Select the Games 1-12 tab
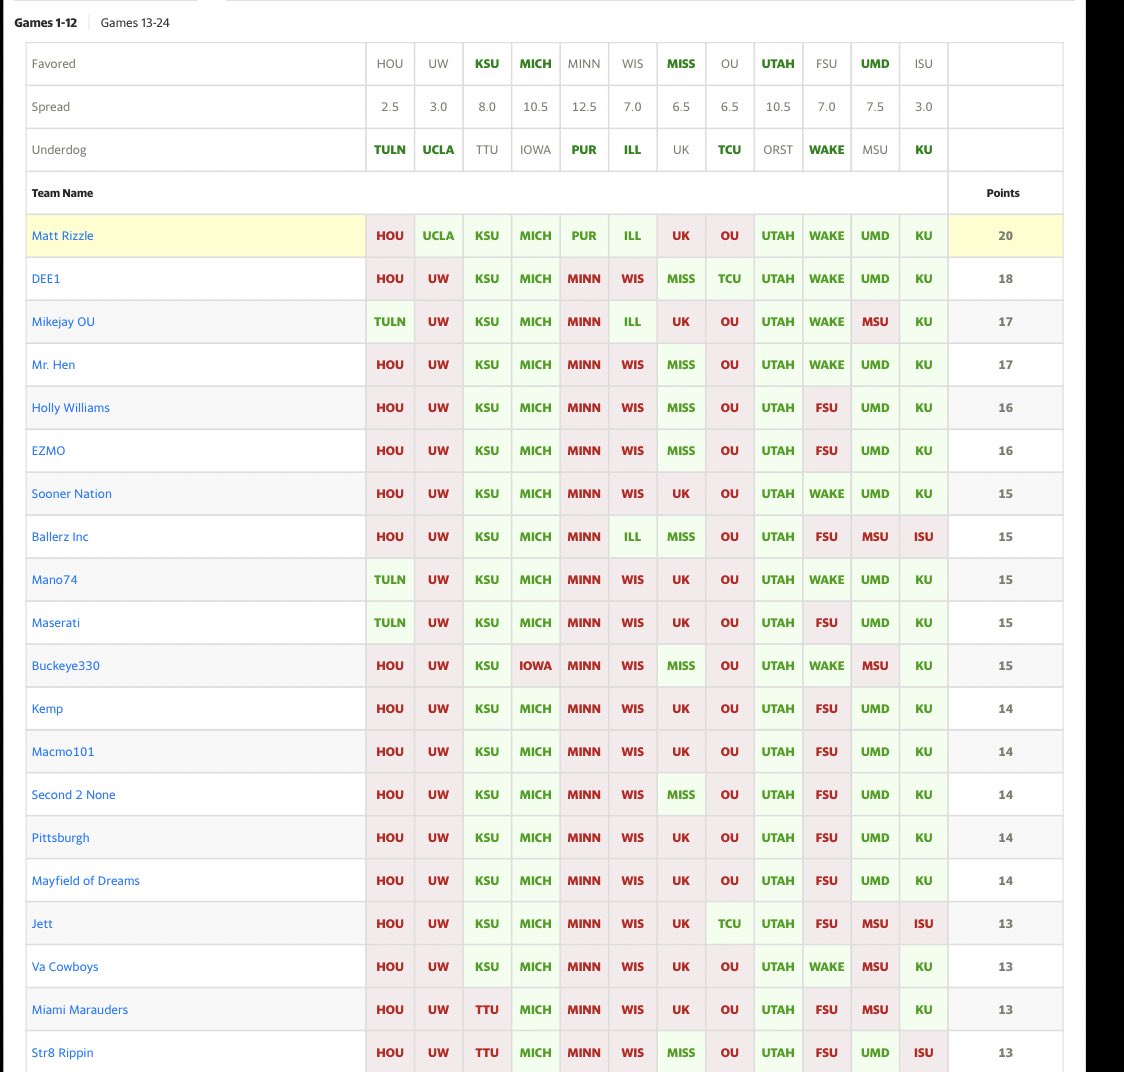This screenshot has width=1124, height=1072. tap(46, 23)
